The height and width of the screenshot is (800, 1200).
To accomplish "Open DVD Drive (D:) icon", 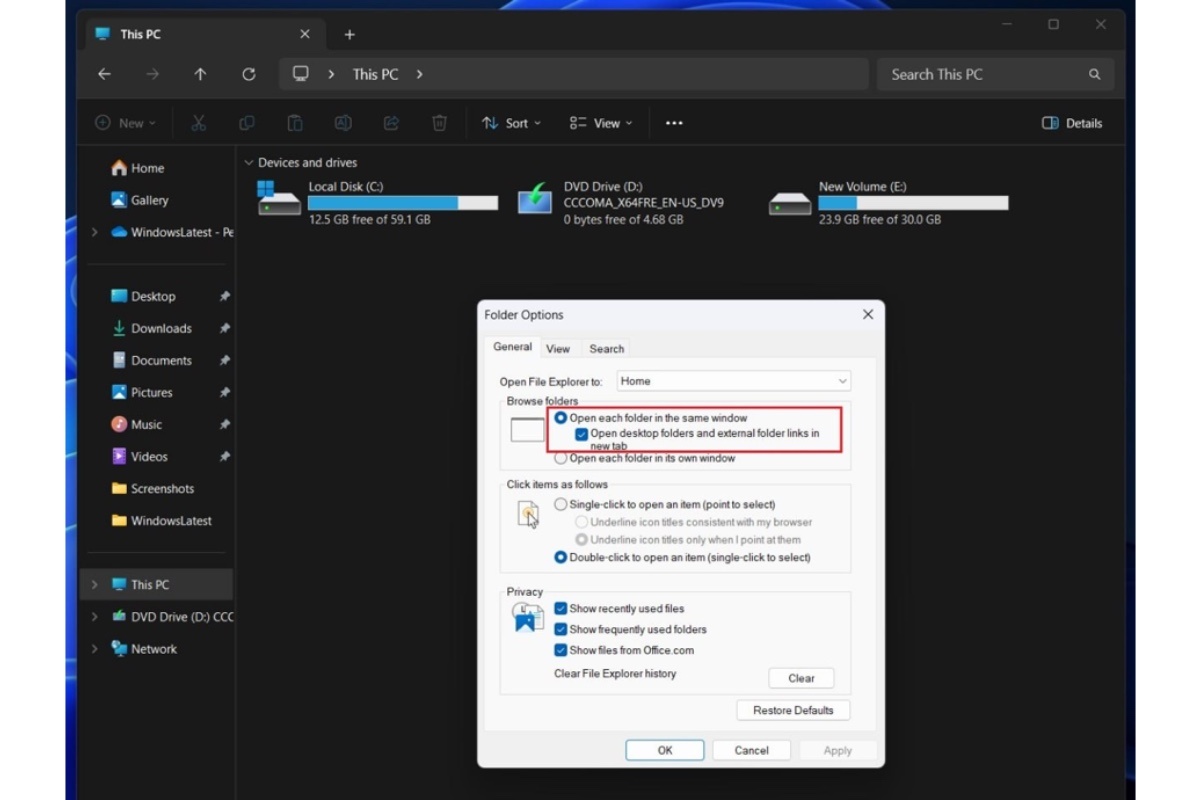I will (535, 199).
